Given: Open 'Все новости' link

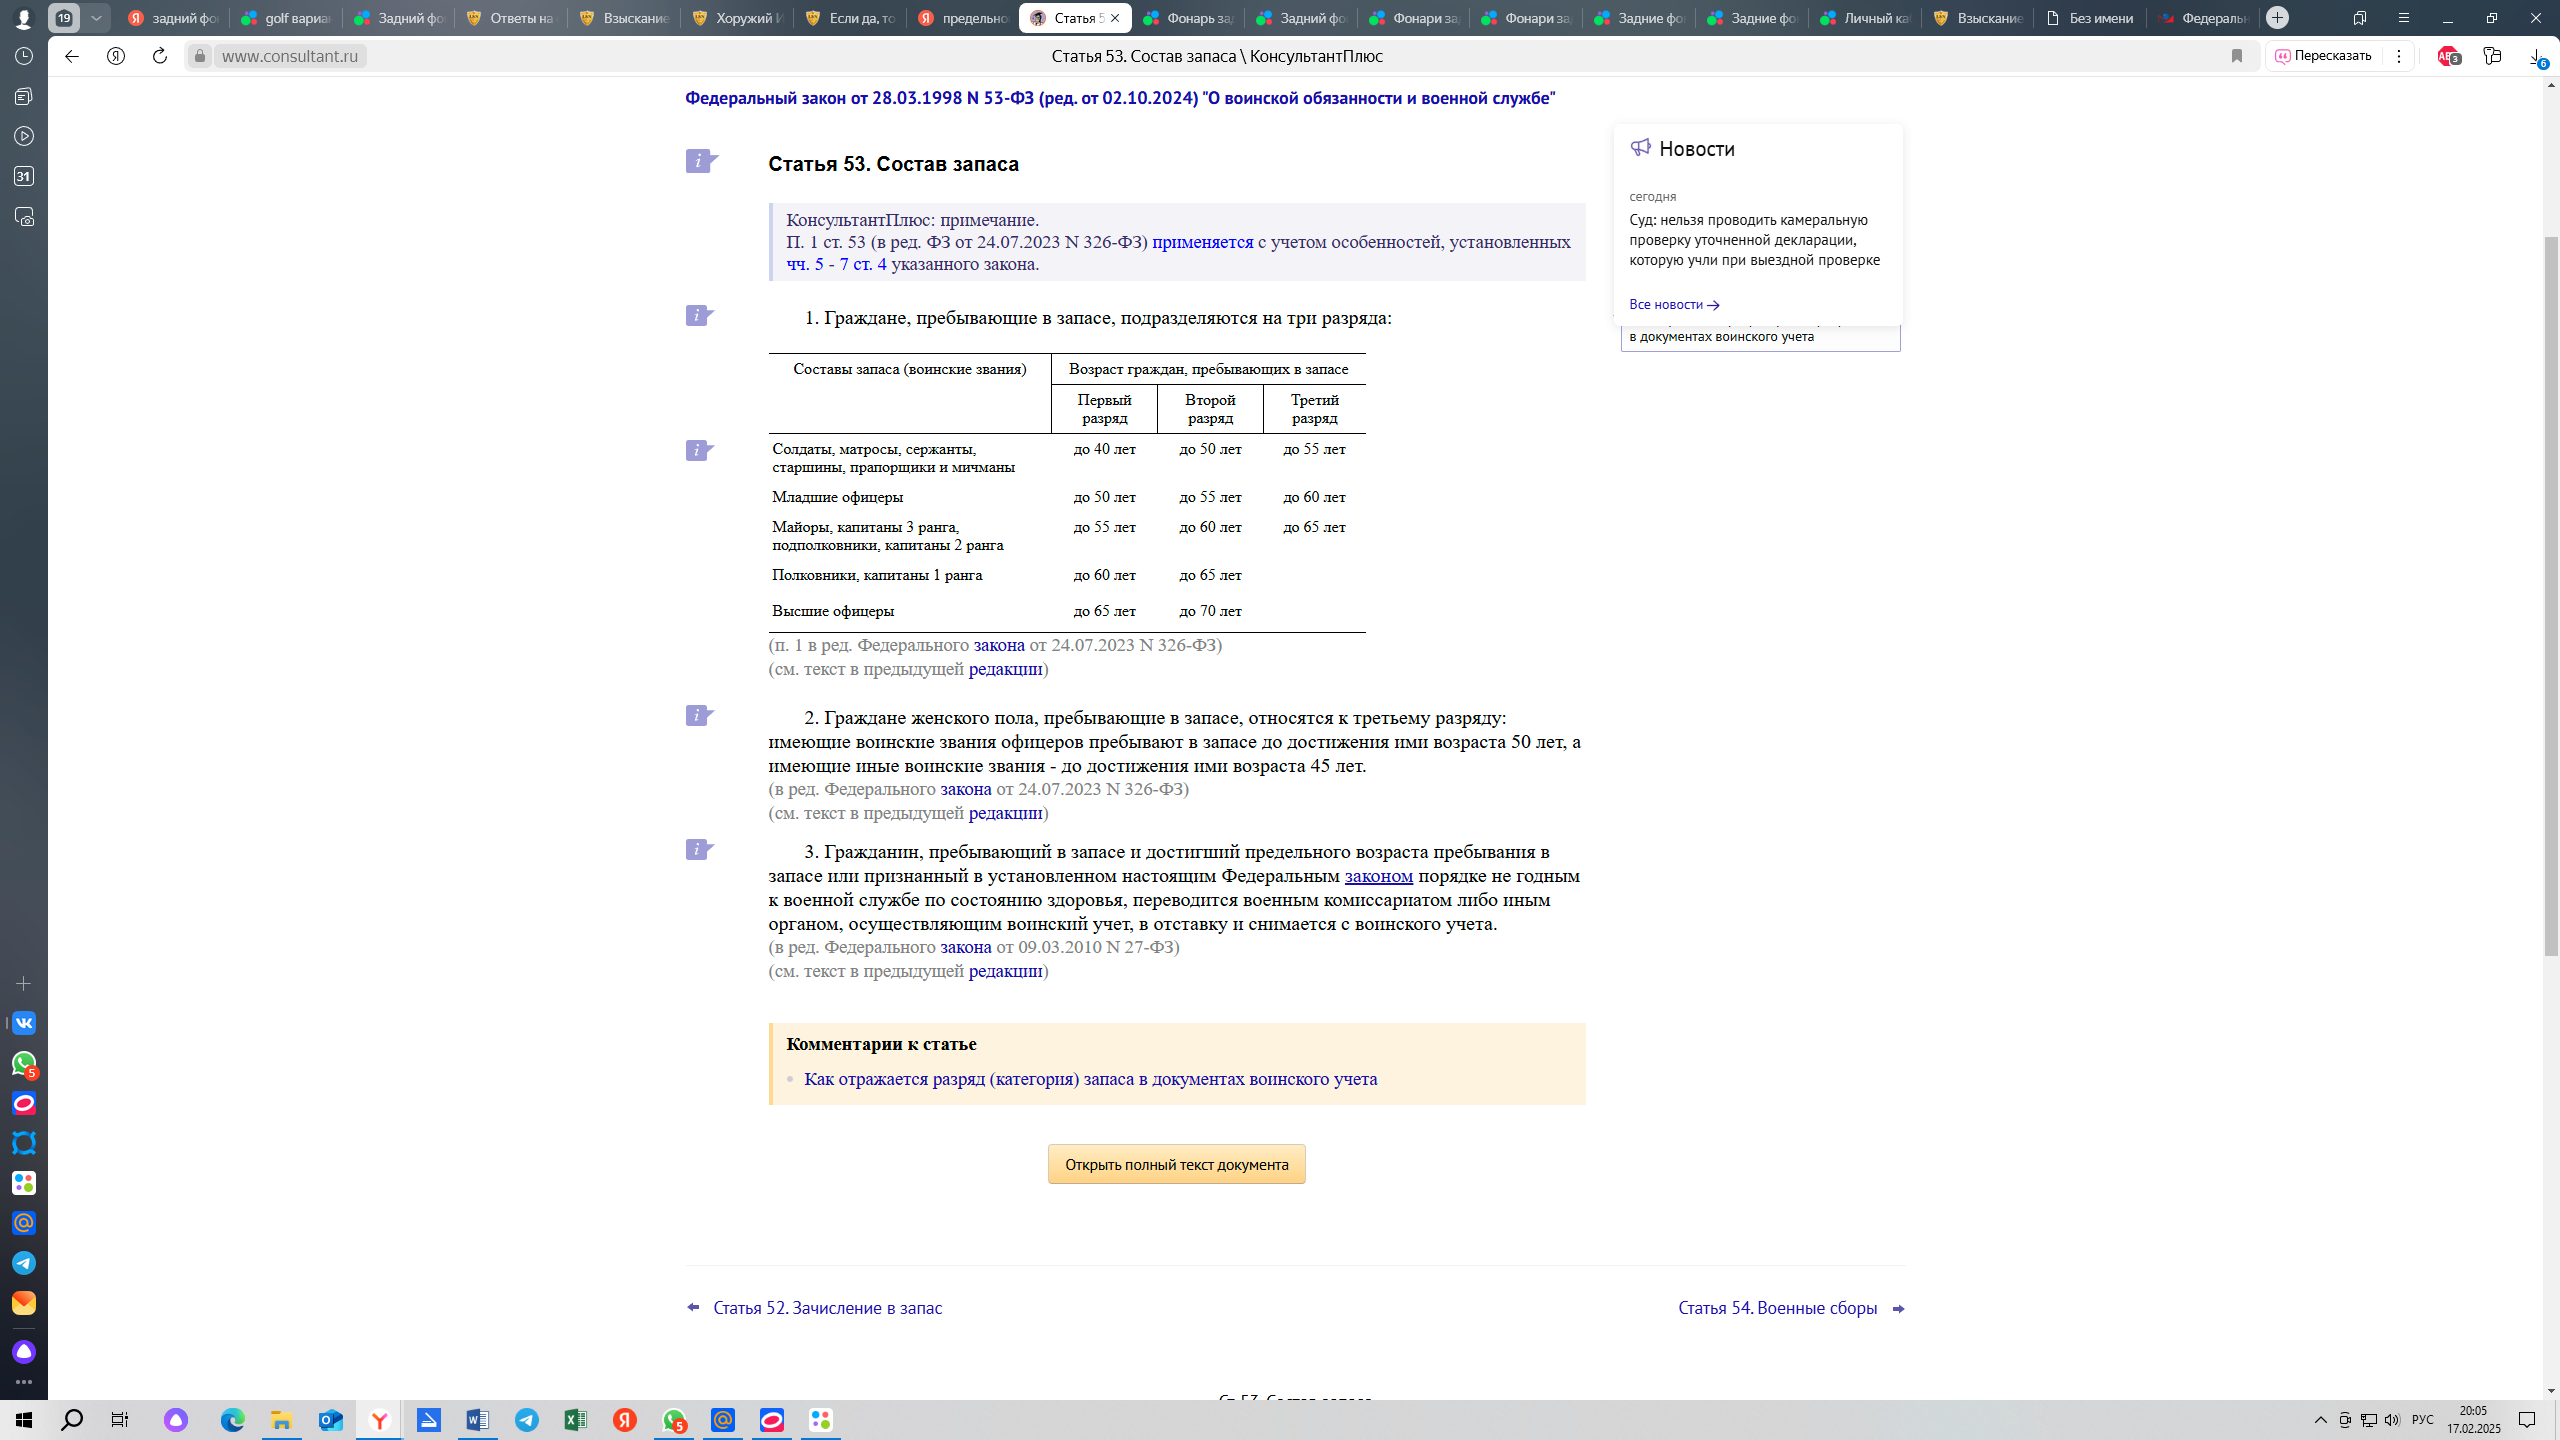Looking at the screenshot, I should (x=1674, y=304).
